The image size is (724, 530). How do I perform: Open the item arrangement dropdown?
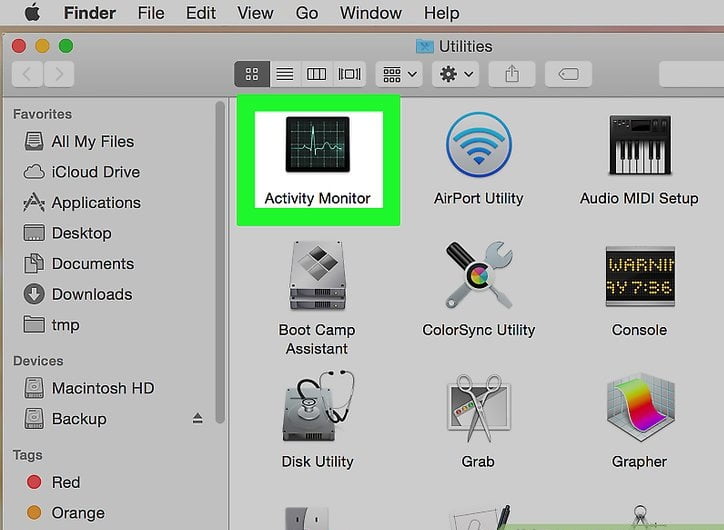pos(399,74)
